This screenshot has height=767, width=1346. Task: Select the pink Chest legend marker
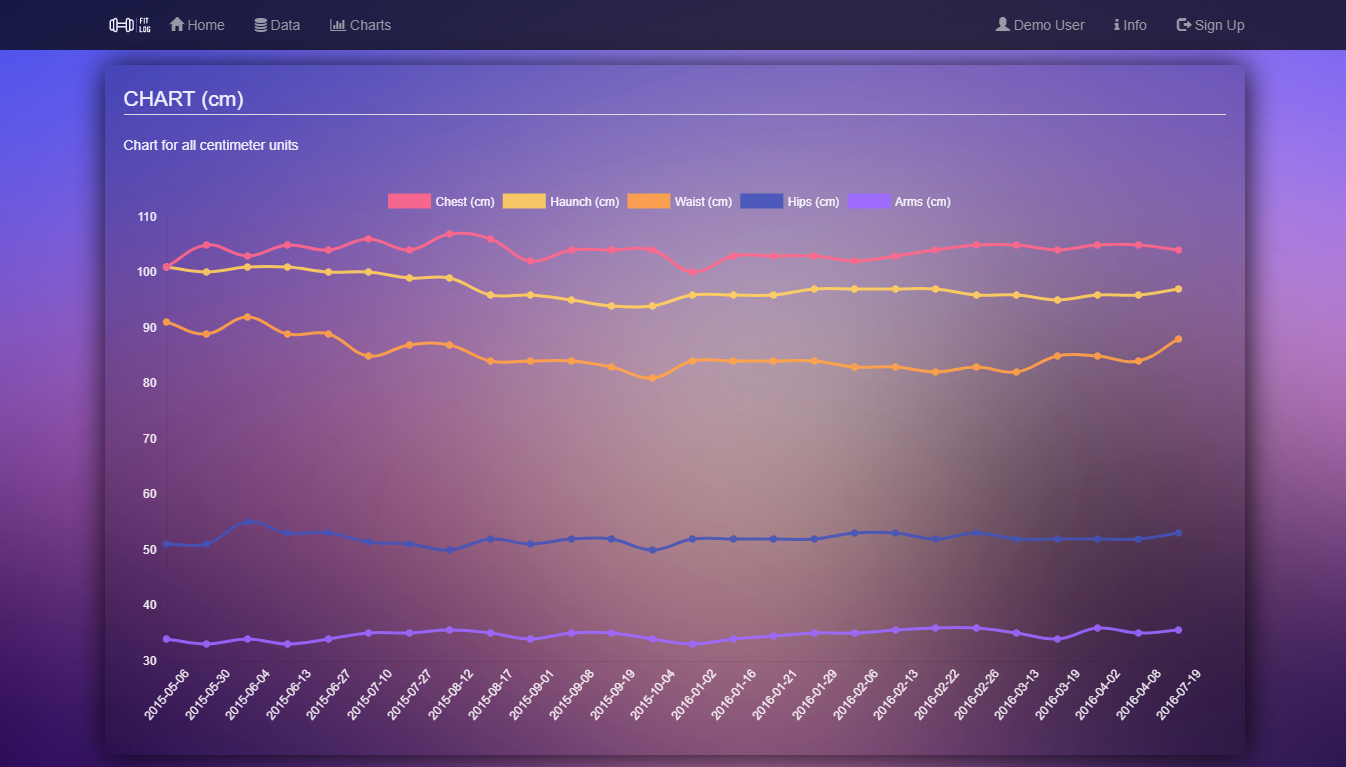point(408,201)
